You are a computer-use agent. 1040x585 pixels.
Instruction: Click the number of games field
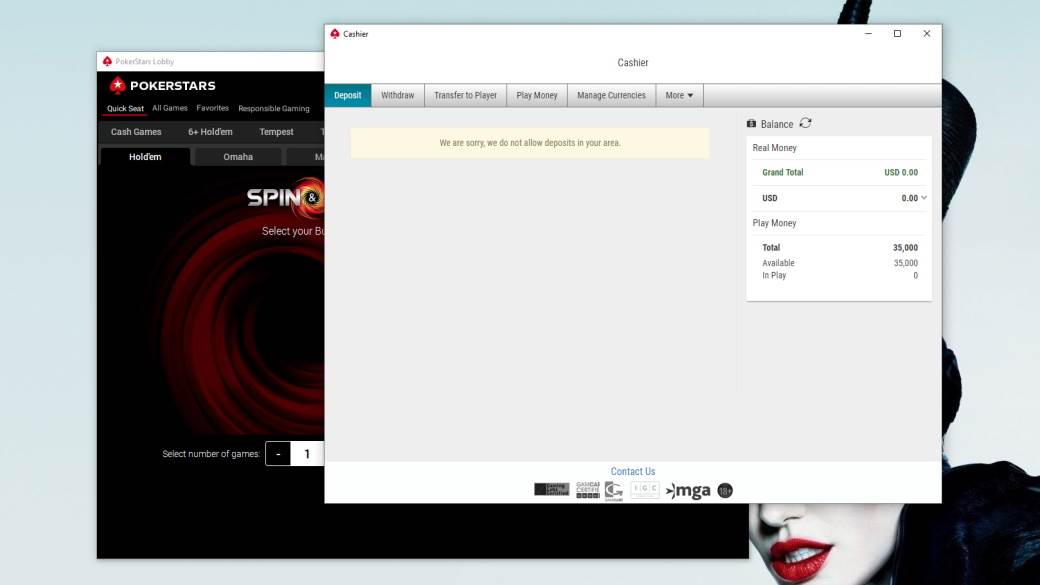[x=307, y=454]
